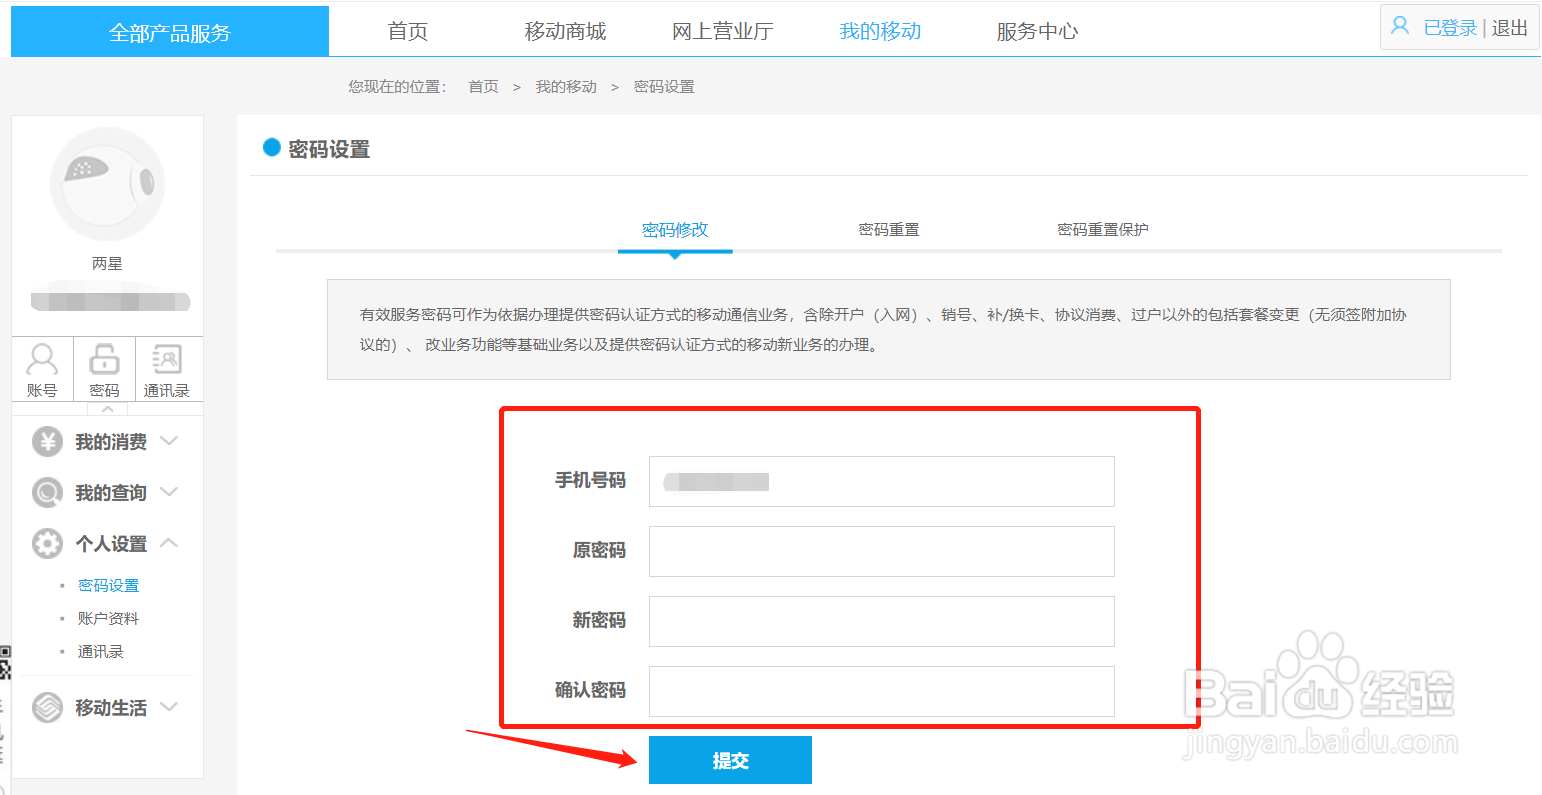Open the 密码重置保护 tab
1542x795 pixels.
1102,229
